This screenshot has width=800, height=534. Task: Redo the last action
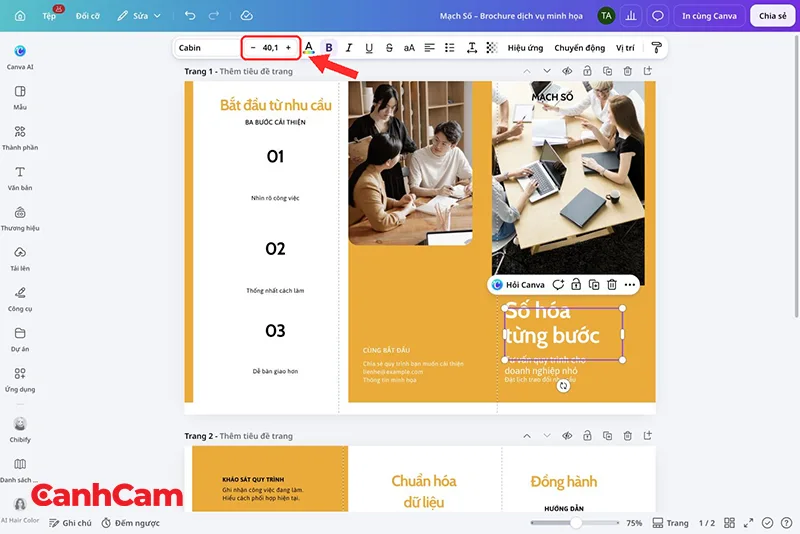coord(214,16)
